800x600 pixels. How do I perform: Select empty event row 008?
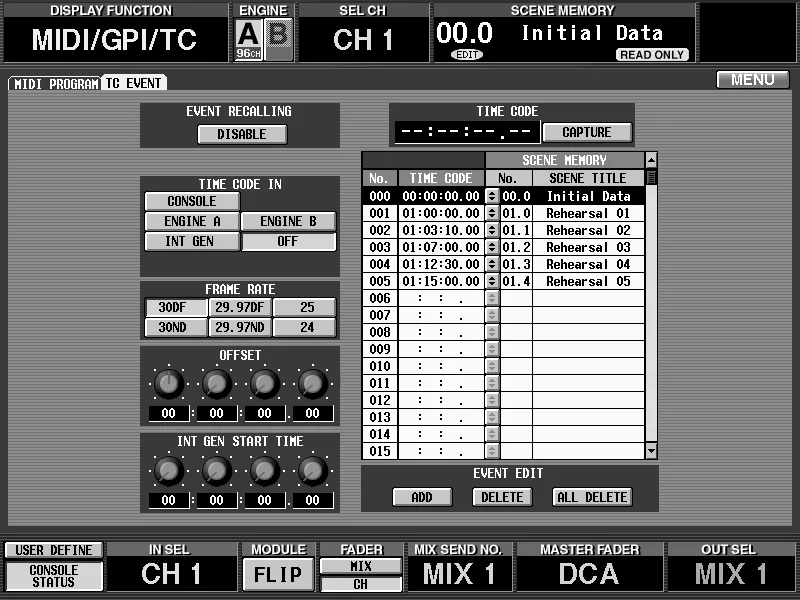click(504, 332)
